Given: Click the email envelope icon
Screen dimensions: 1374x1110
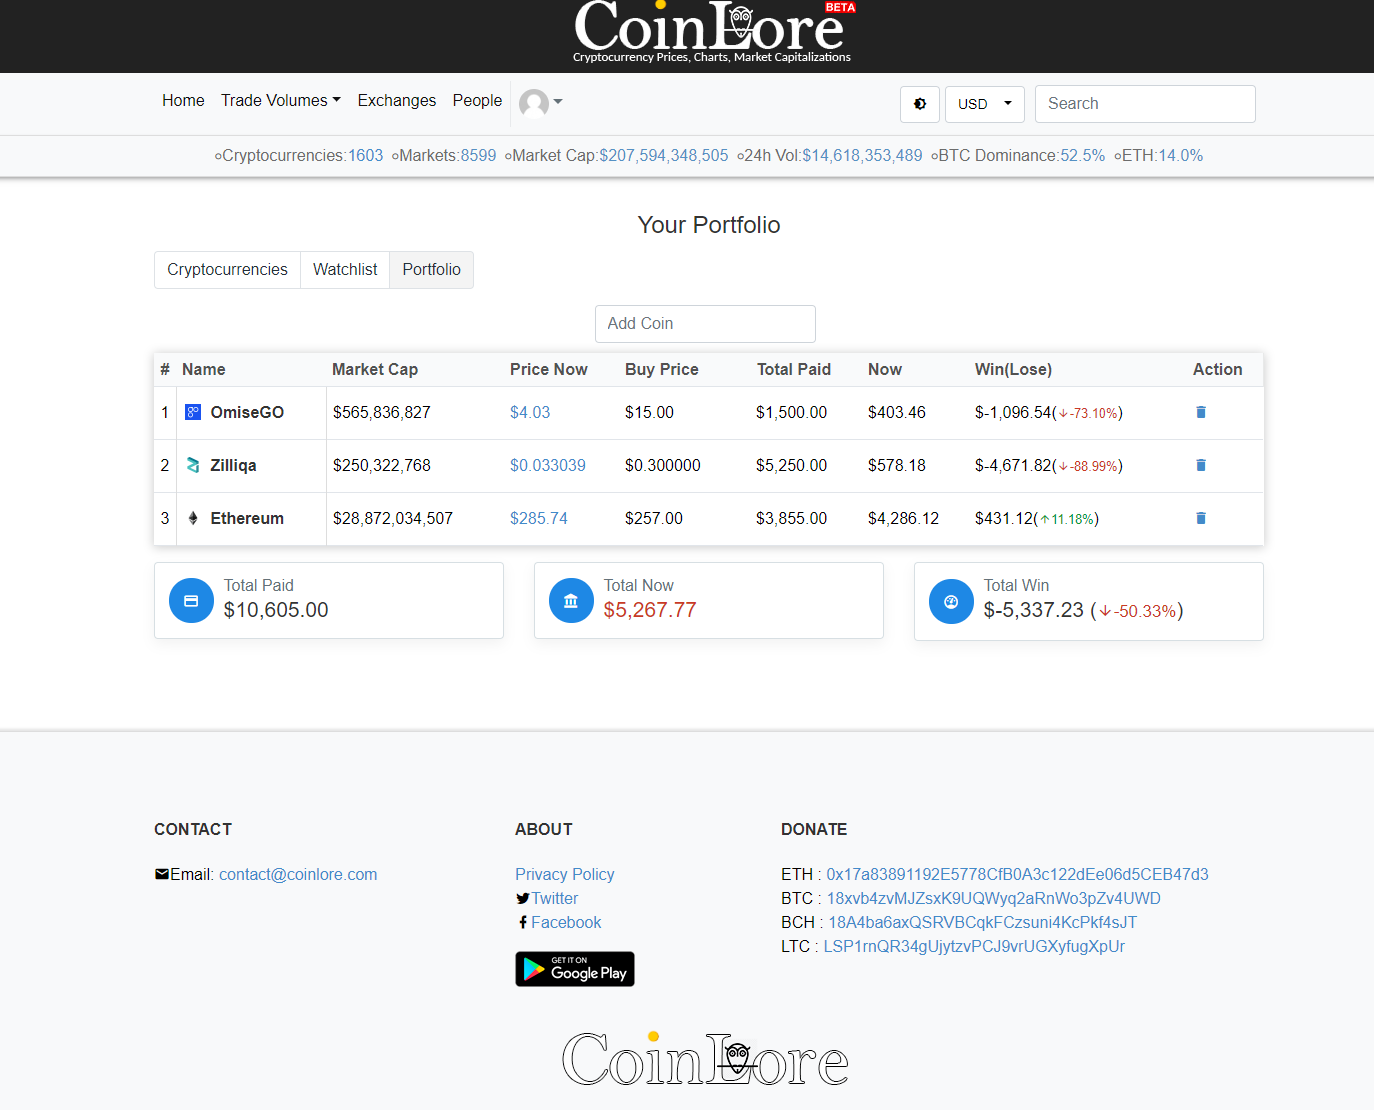Looking at the screenshot, I should 162,874.
